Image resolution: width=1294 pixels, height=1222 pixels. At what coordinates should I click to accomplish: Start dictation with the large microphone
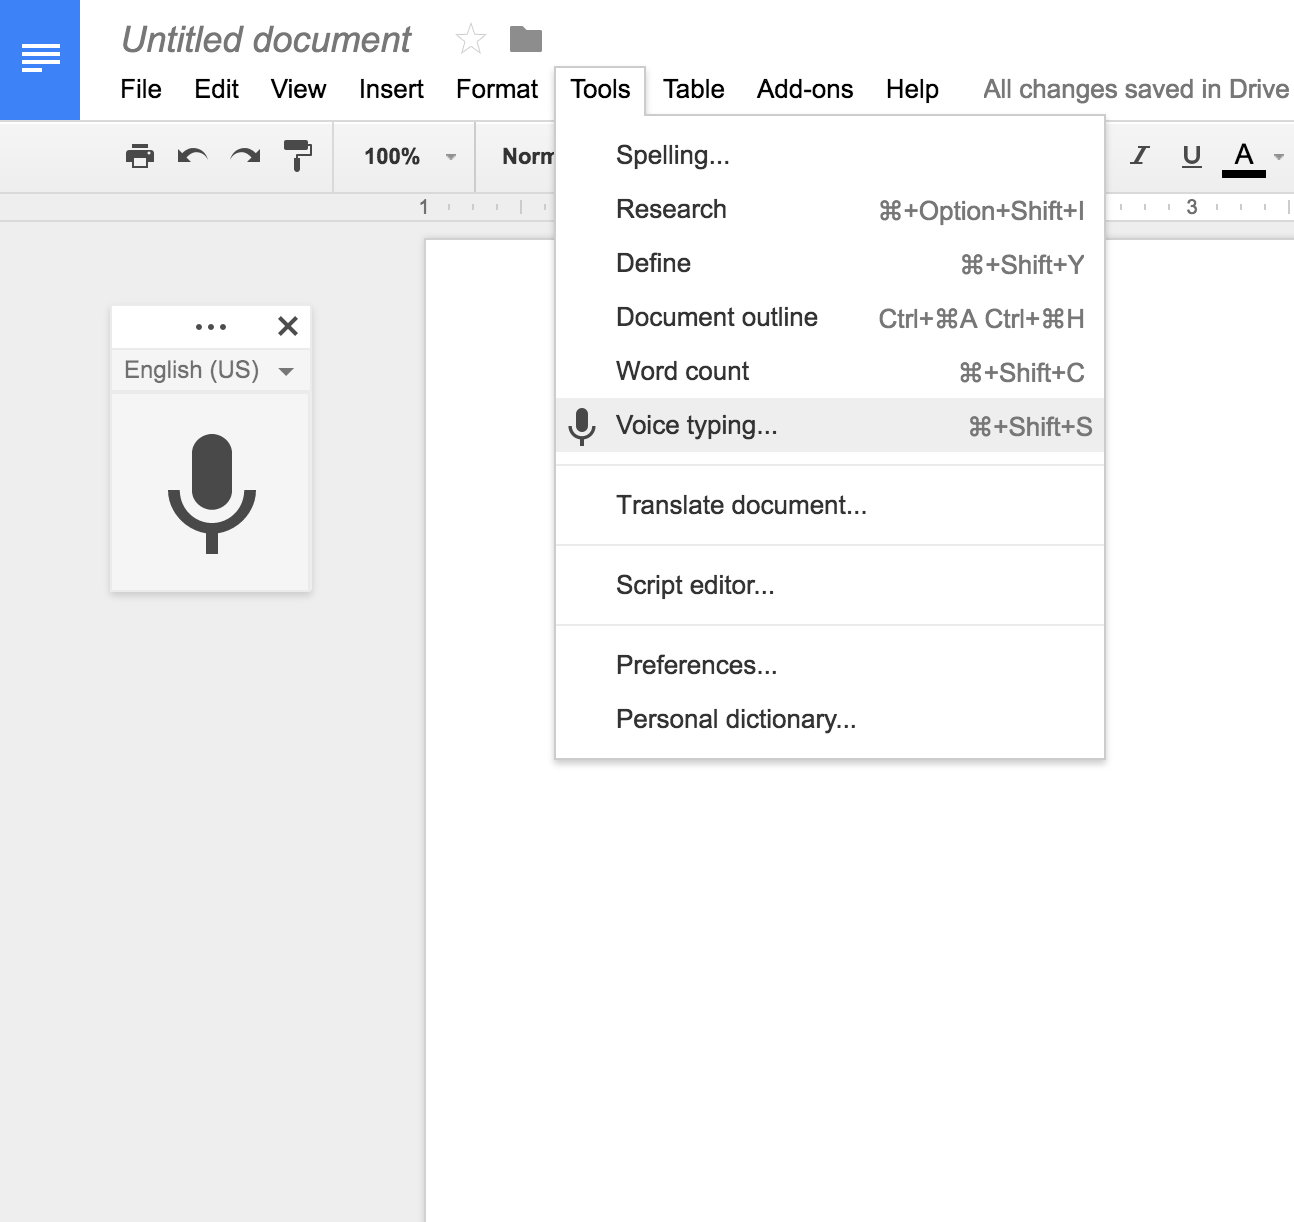click(211, 492)
